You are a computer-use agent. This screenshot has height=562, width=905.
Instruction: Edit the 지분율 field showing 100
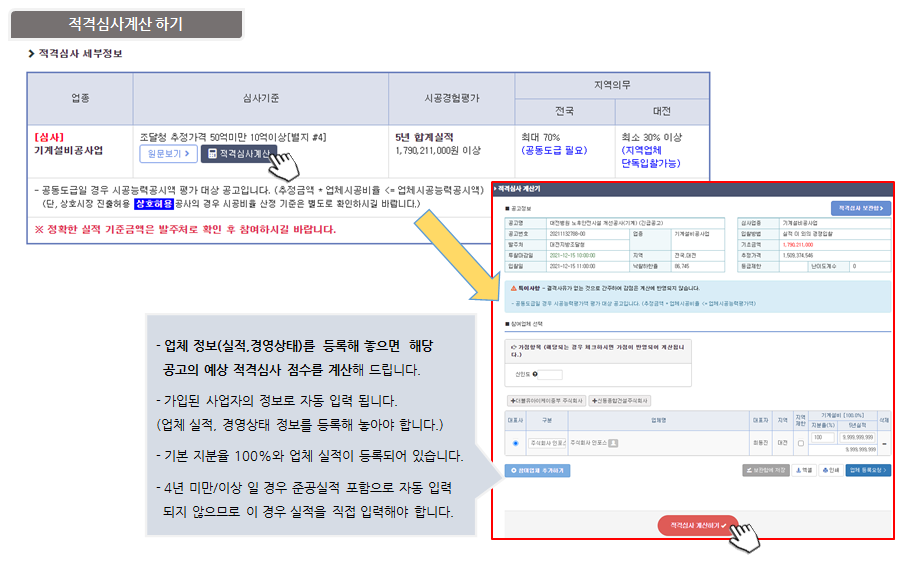pos(822,437)
